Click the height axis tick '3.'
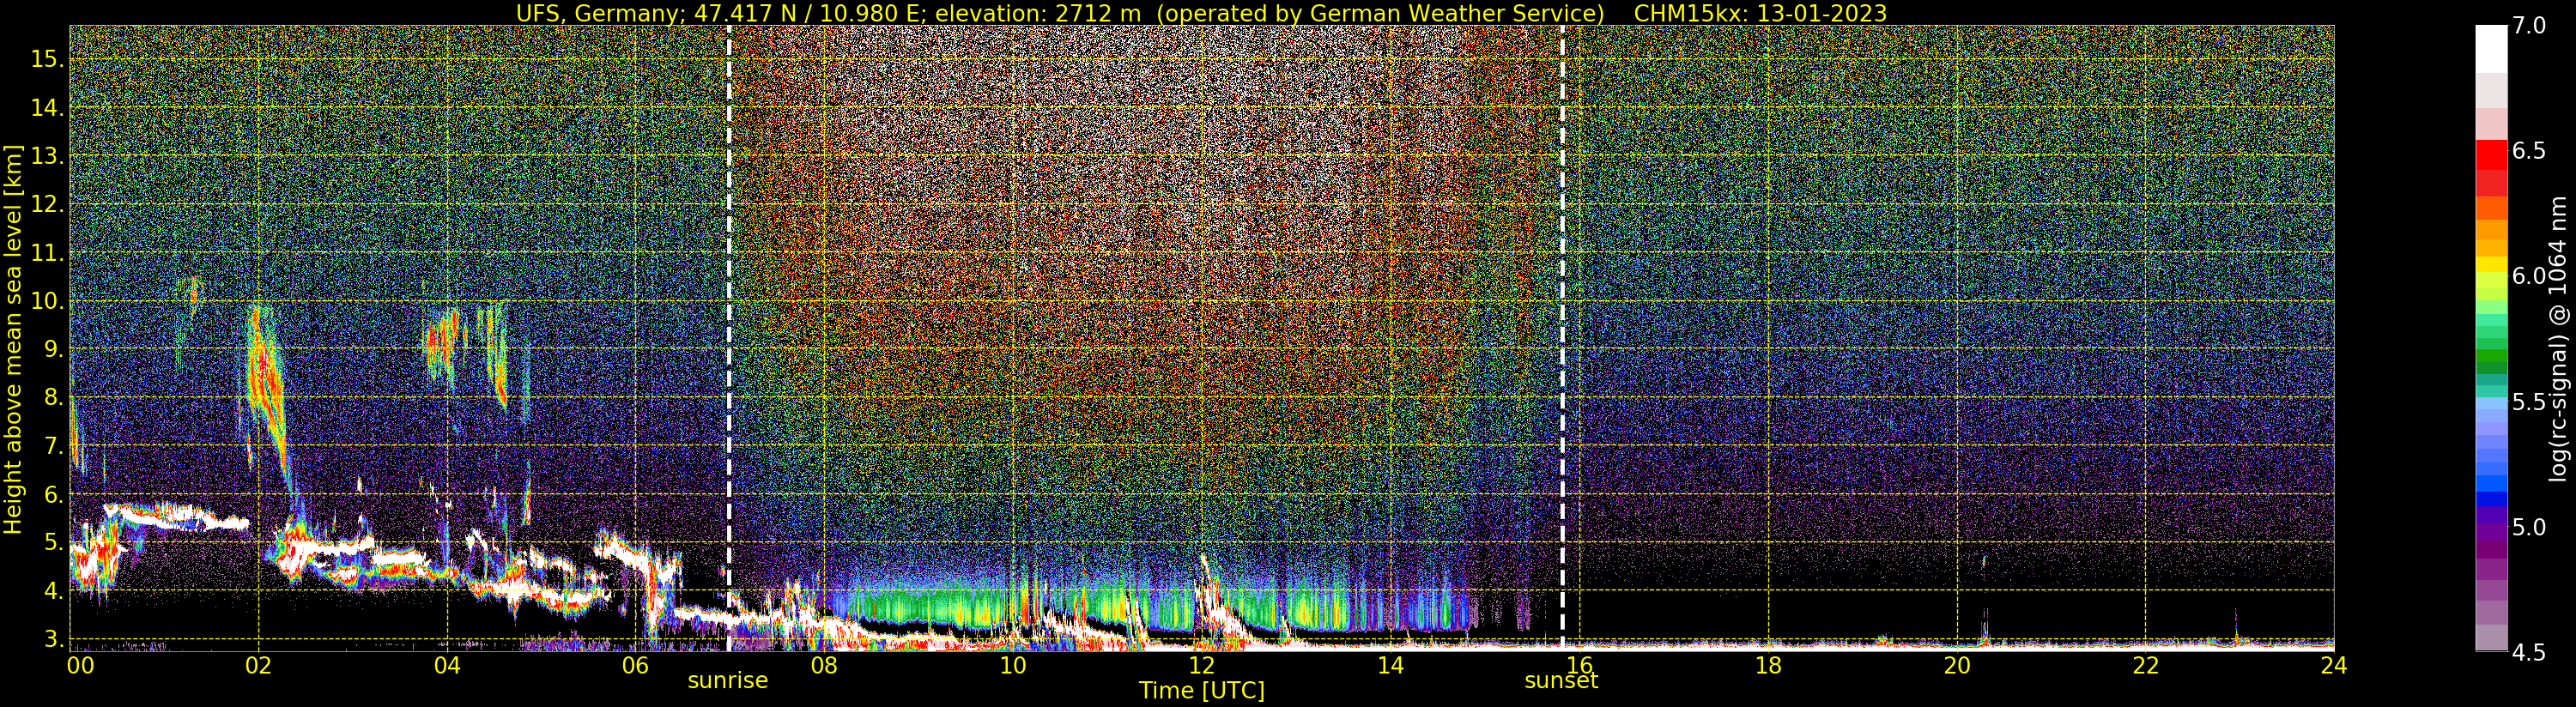This screenshot has width=2576, height=707. [53, 639]
